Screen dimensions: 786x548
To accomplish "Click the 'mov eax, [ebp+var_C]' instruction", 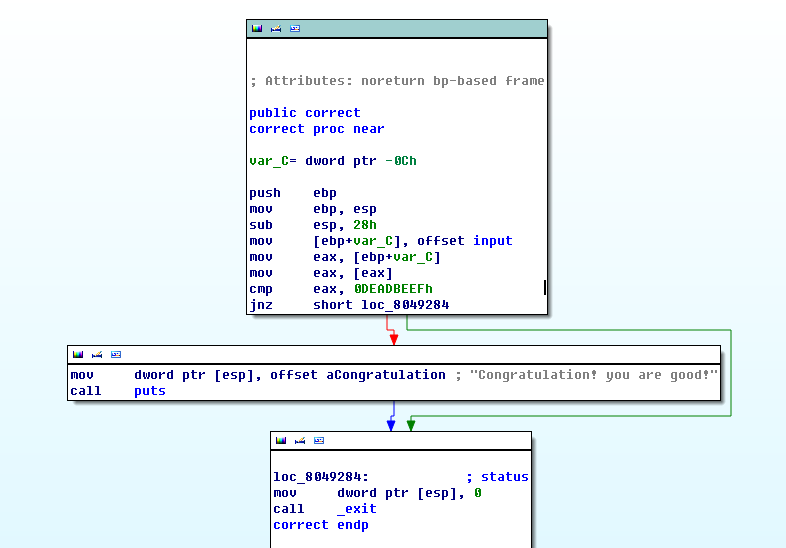I will click(345, 257).
